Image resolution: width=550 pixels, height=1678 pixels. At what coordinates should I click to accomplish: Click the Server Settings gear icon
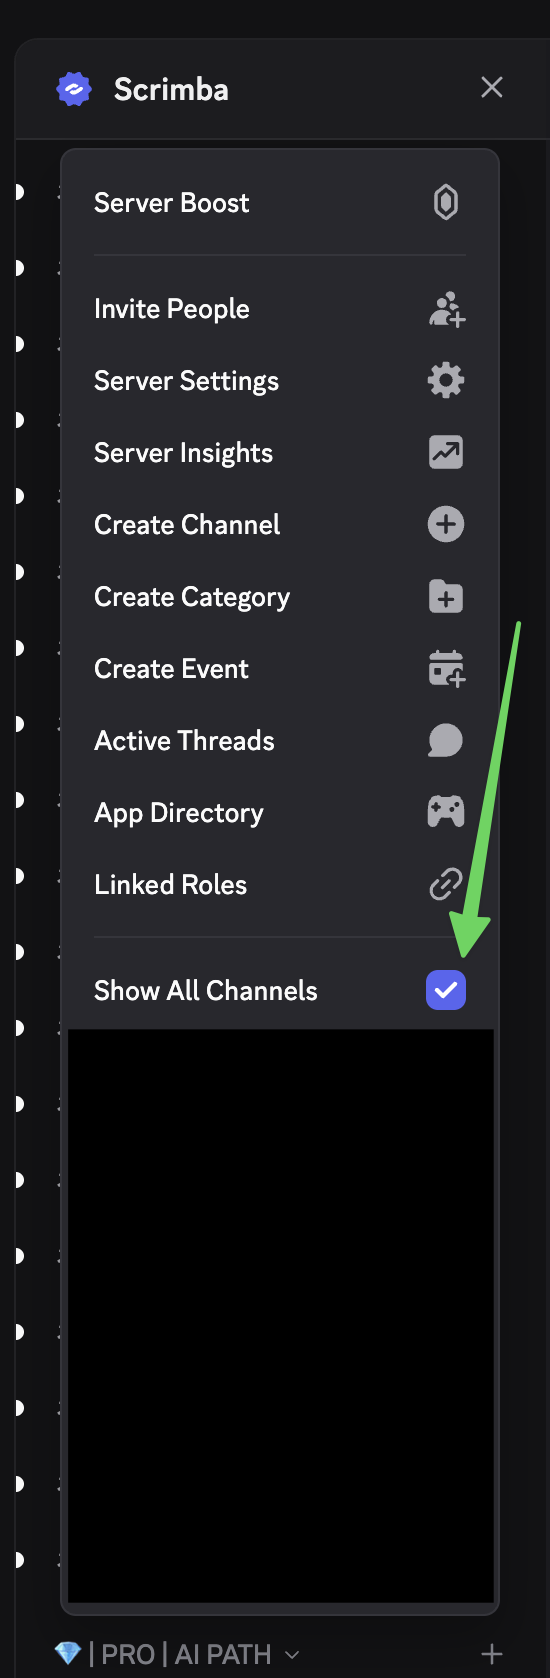[x=446, y=381]
